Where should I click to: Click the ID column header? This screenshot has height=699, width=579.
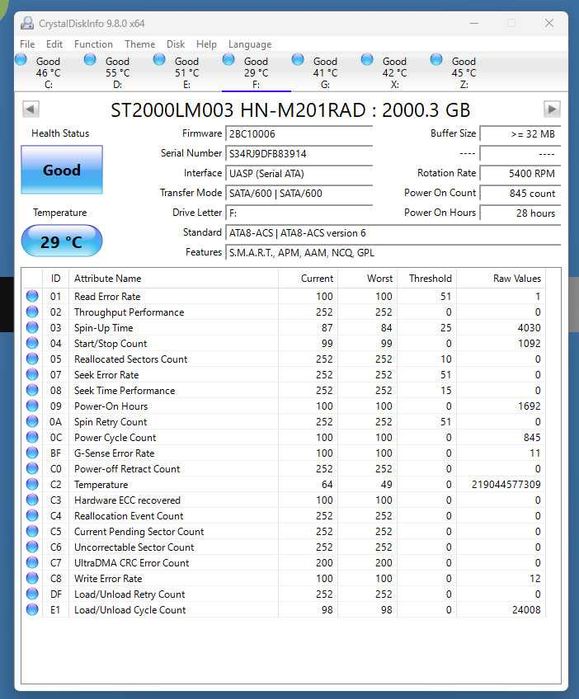click(x=55, y=279)
